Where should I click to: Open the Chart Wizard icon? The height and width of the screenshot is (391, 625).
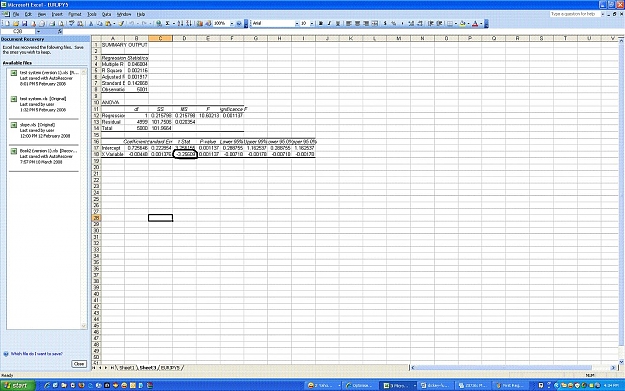[200, 24]
